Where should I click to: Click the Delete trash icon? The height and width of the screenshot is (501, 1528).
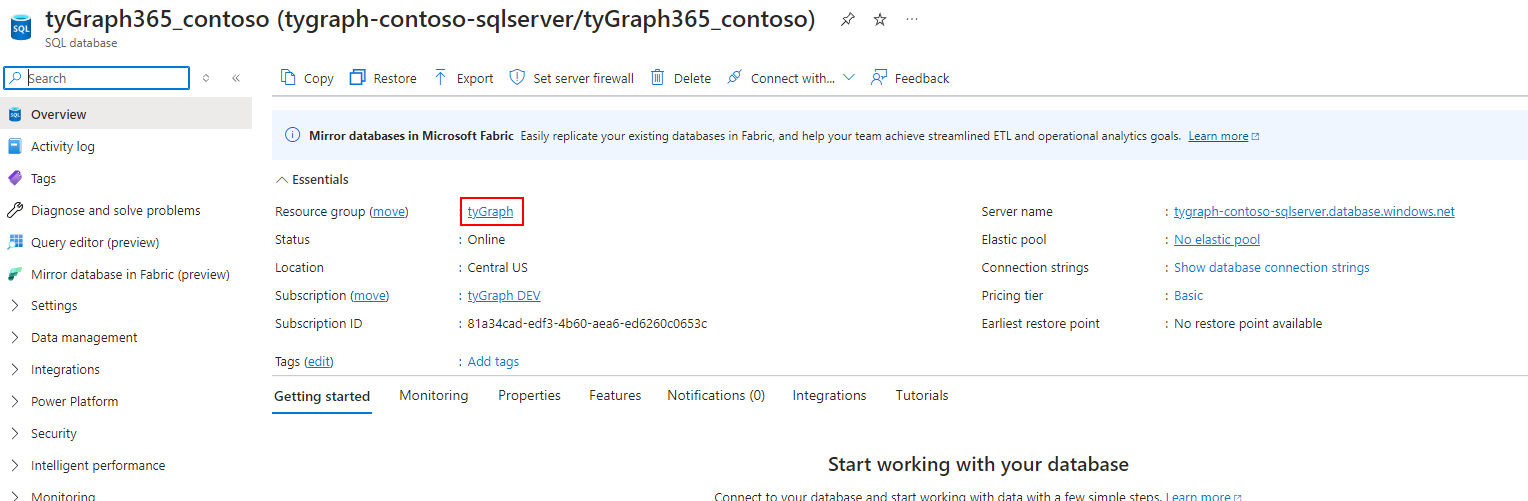658,78
